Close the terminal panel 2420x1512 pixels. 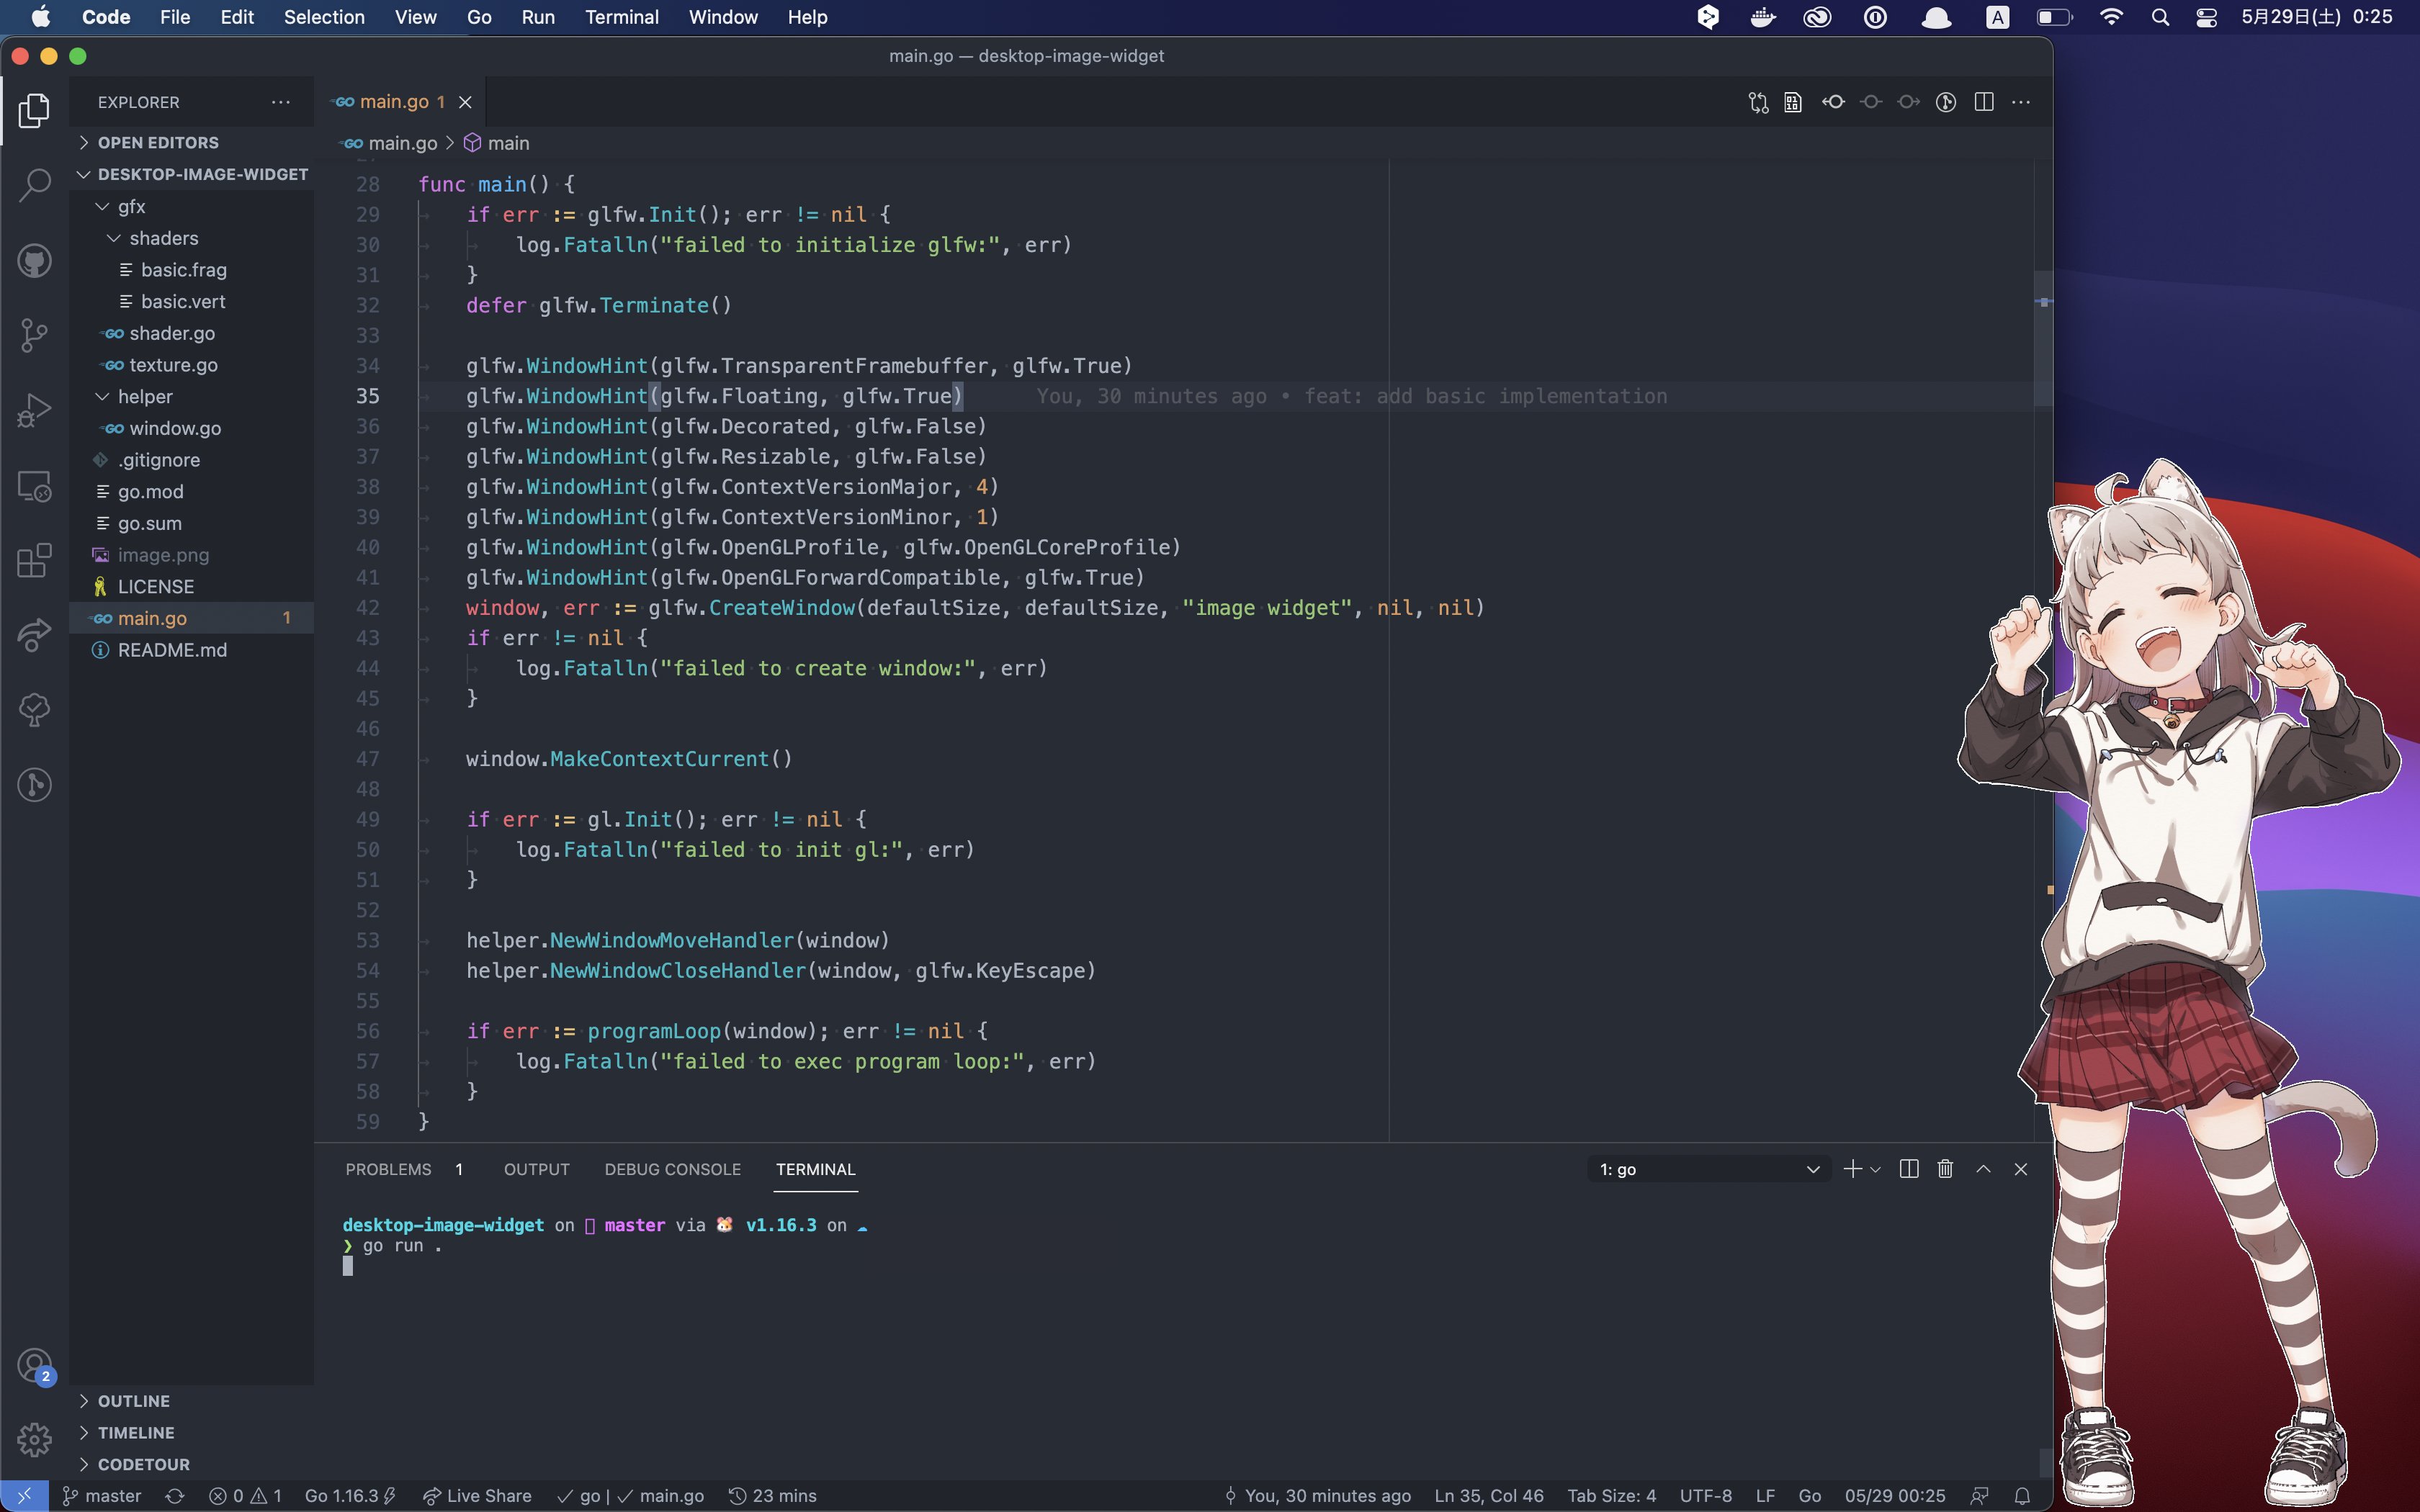click(x=2021, y=1169)
